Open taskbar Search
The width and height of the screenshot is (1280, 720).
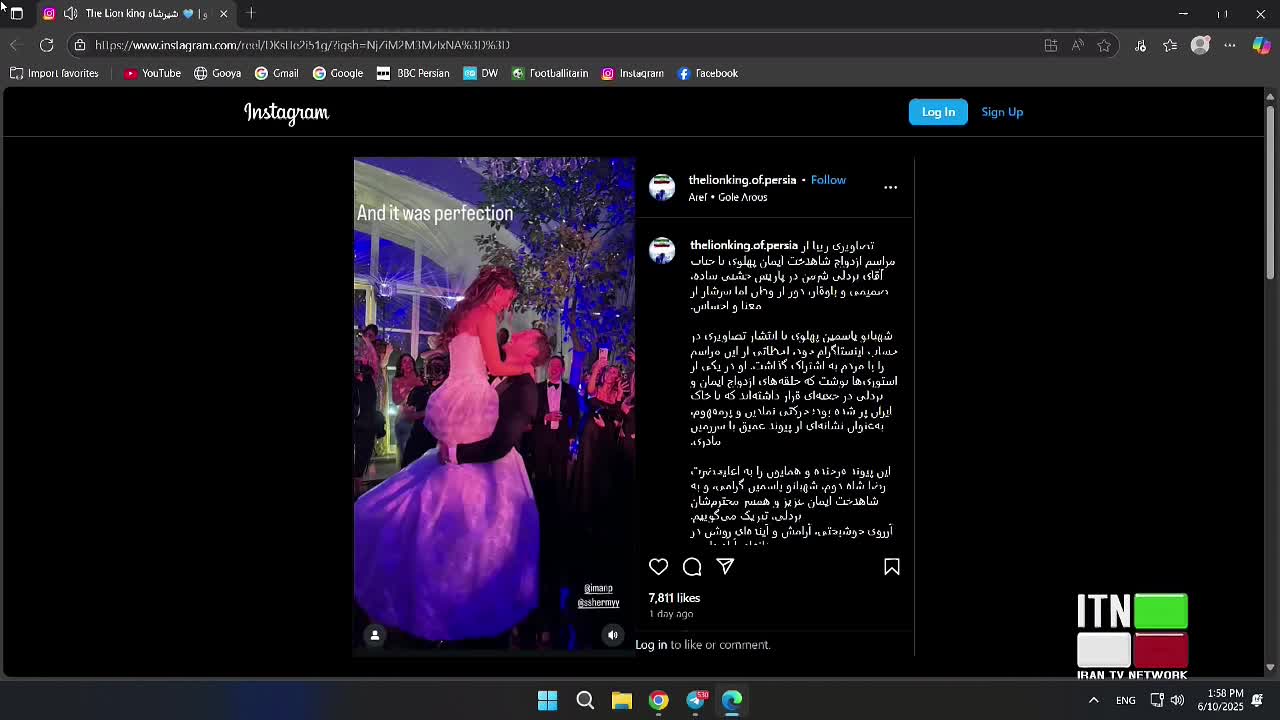pyautogui.click(x=585, y=700)
